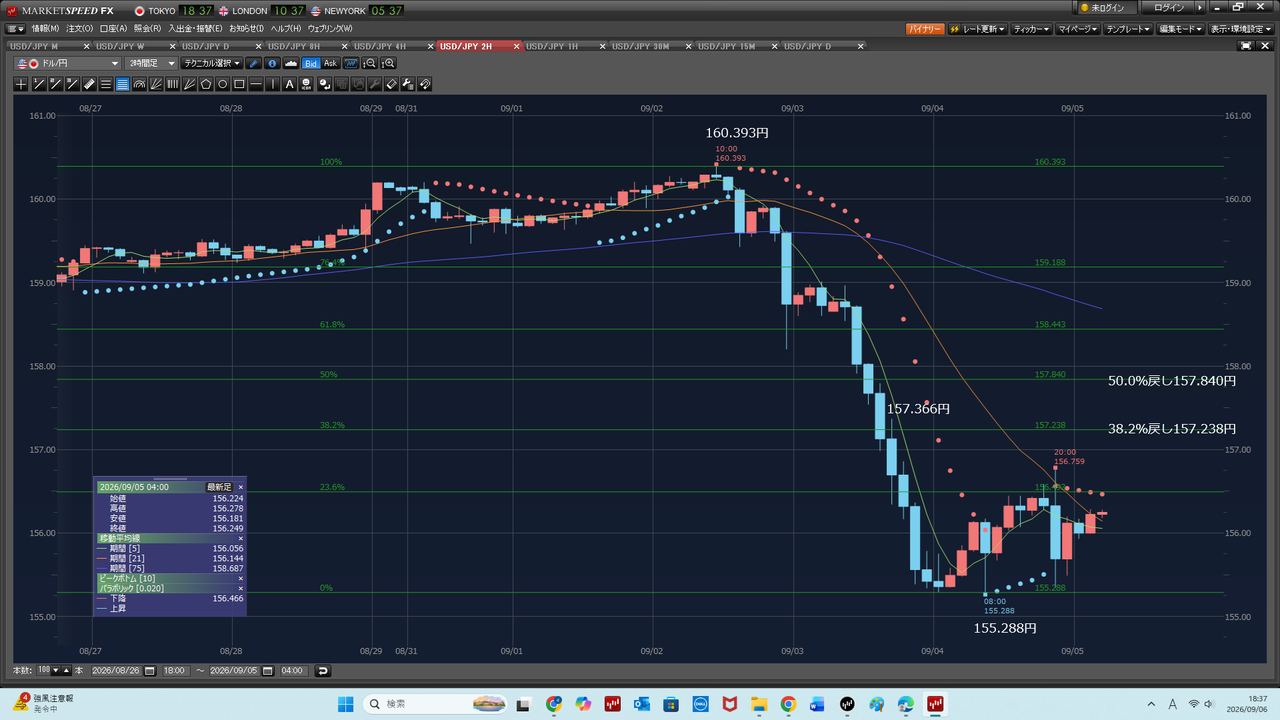Toggle the Bid price display
Screen dimensions: 1280x720
click(x=311, y=63)
